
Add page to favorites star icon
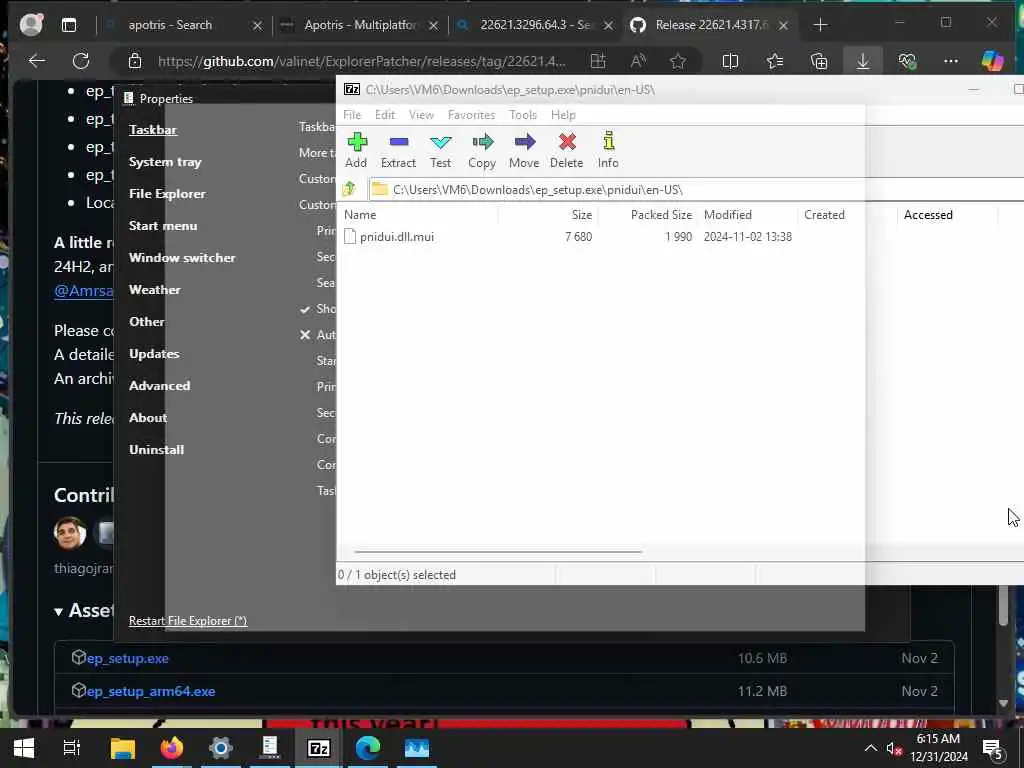[x=678, y=61]
